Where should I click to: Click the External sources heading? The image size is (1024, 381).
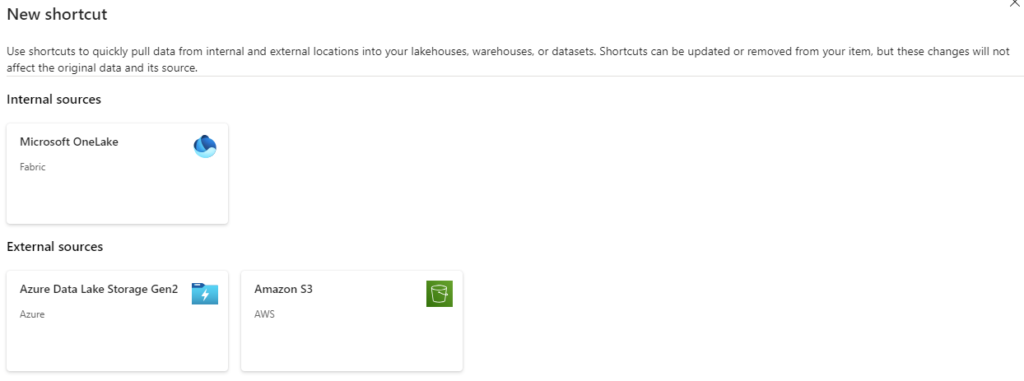(x=55, y=246)
